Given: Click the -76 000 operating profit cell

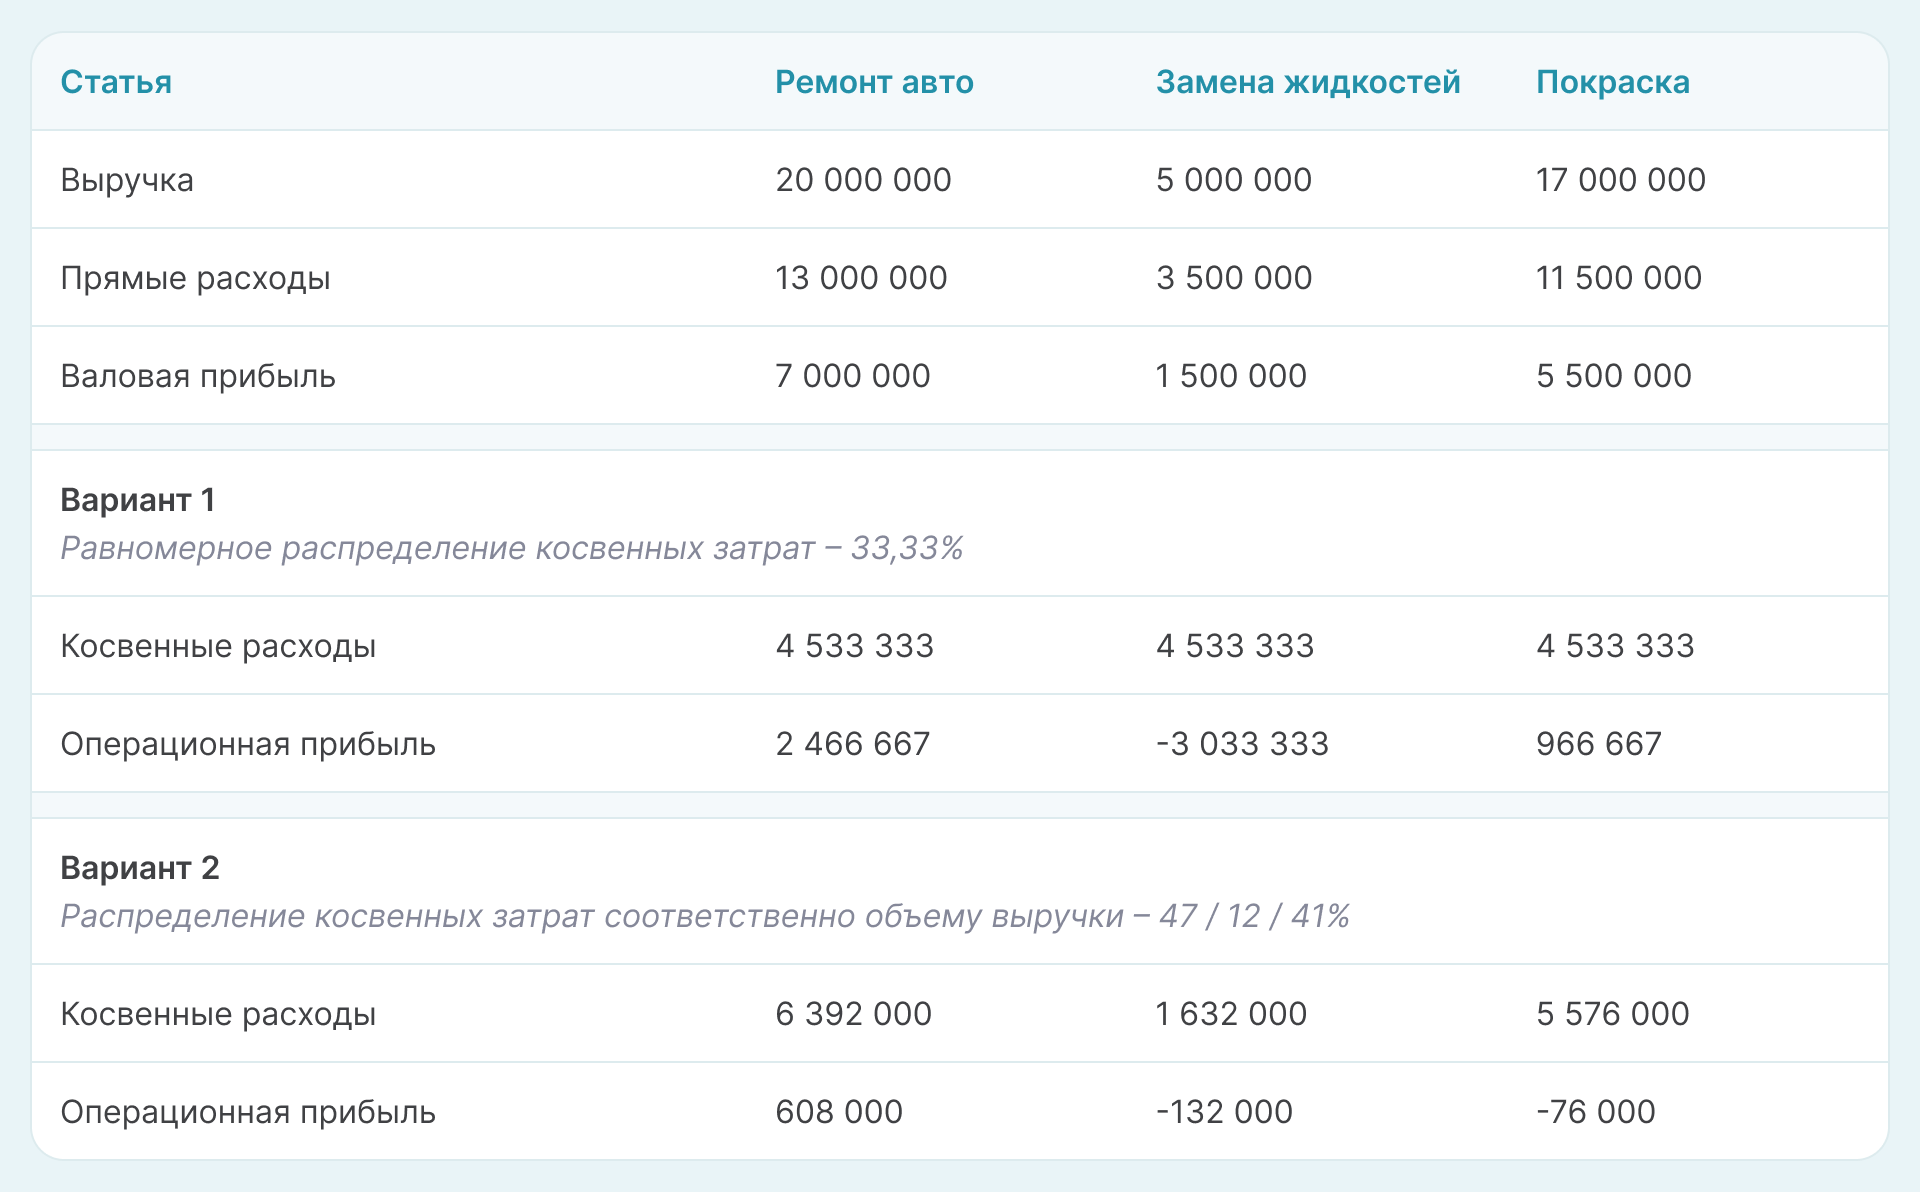Looking at the screenshot, I should click(1595, 1112).
